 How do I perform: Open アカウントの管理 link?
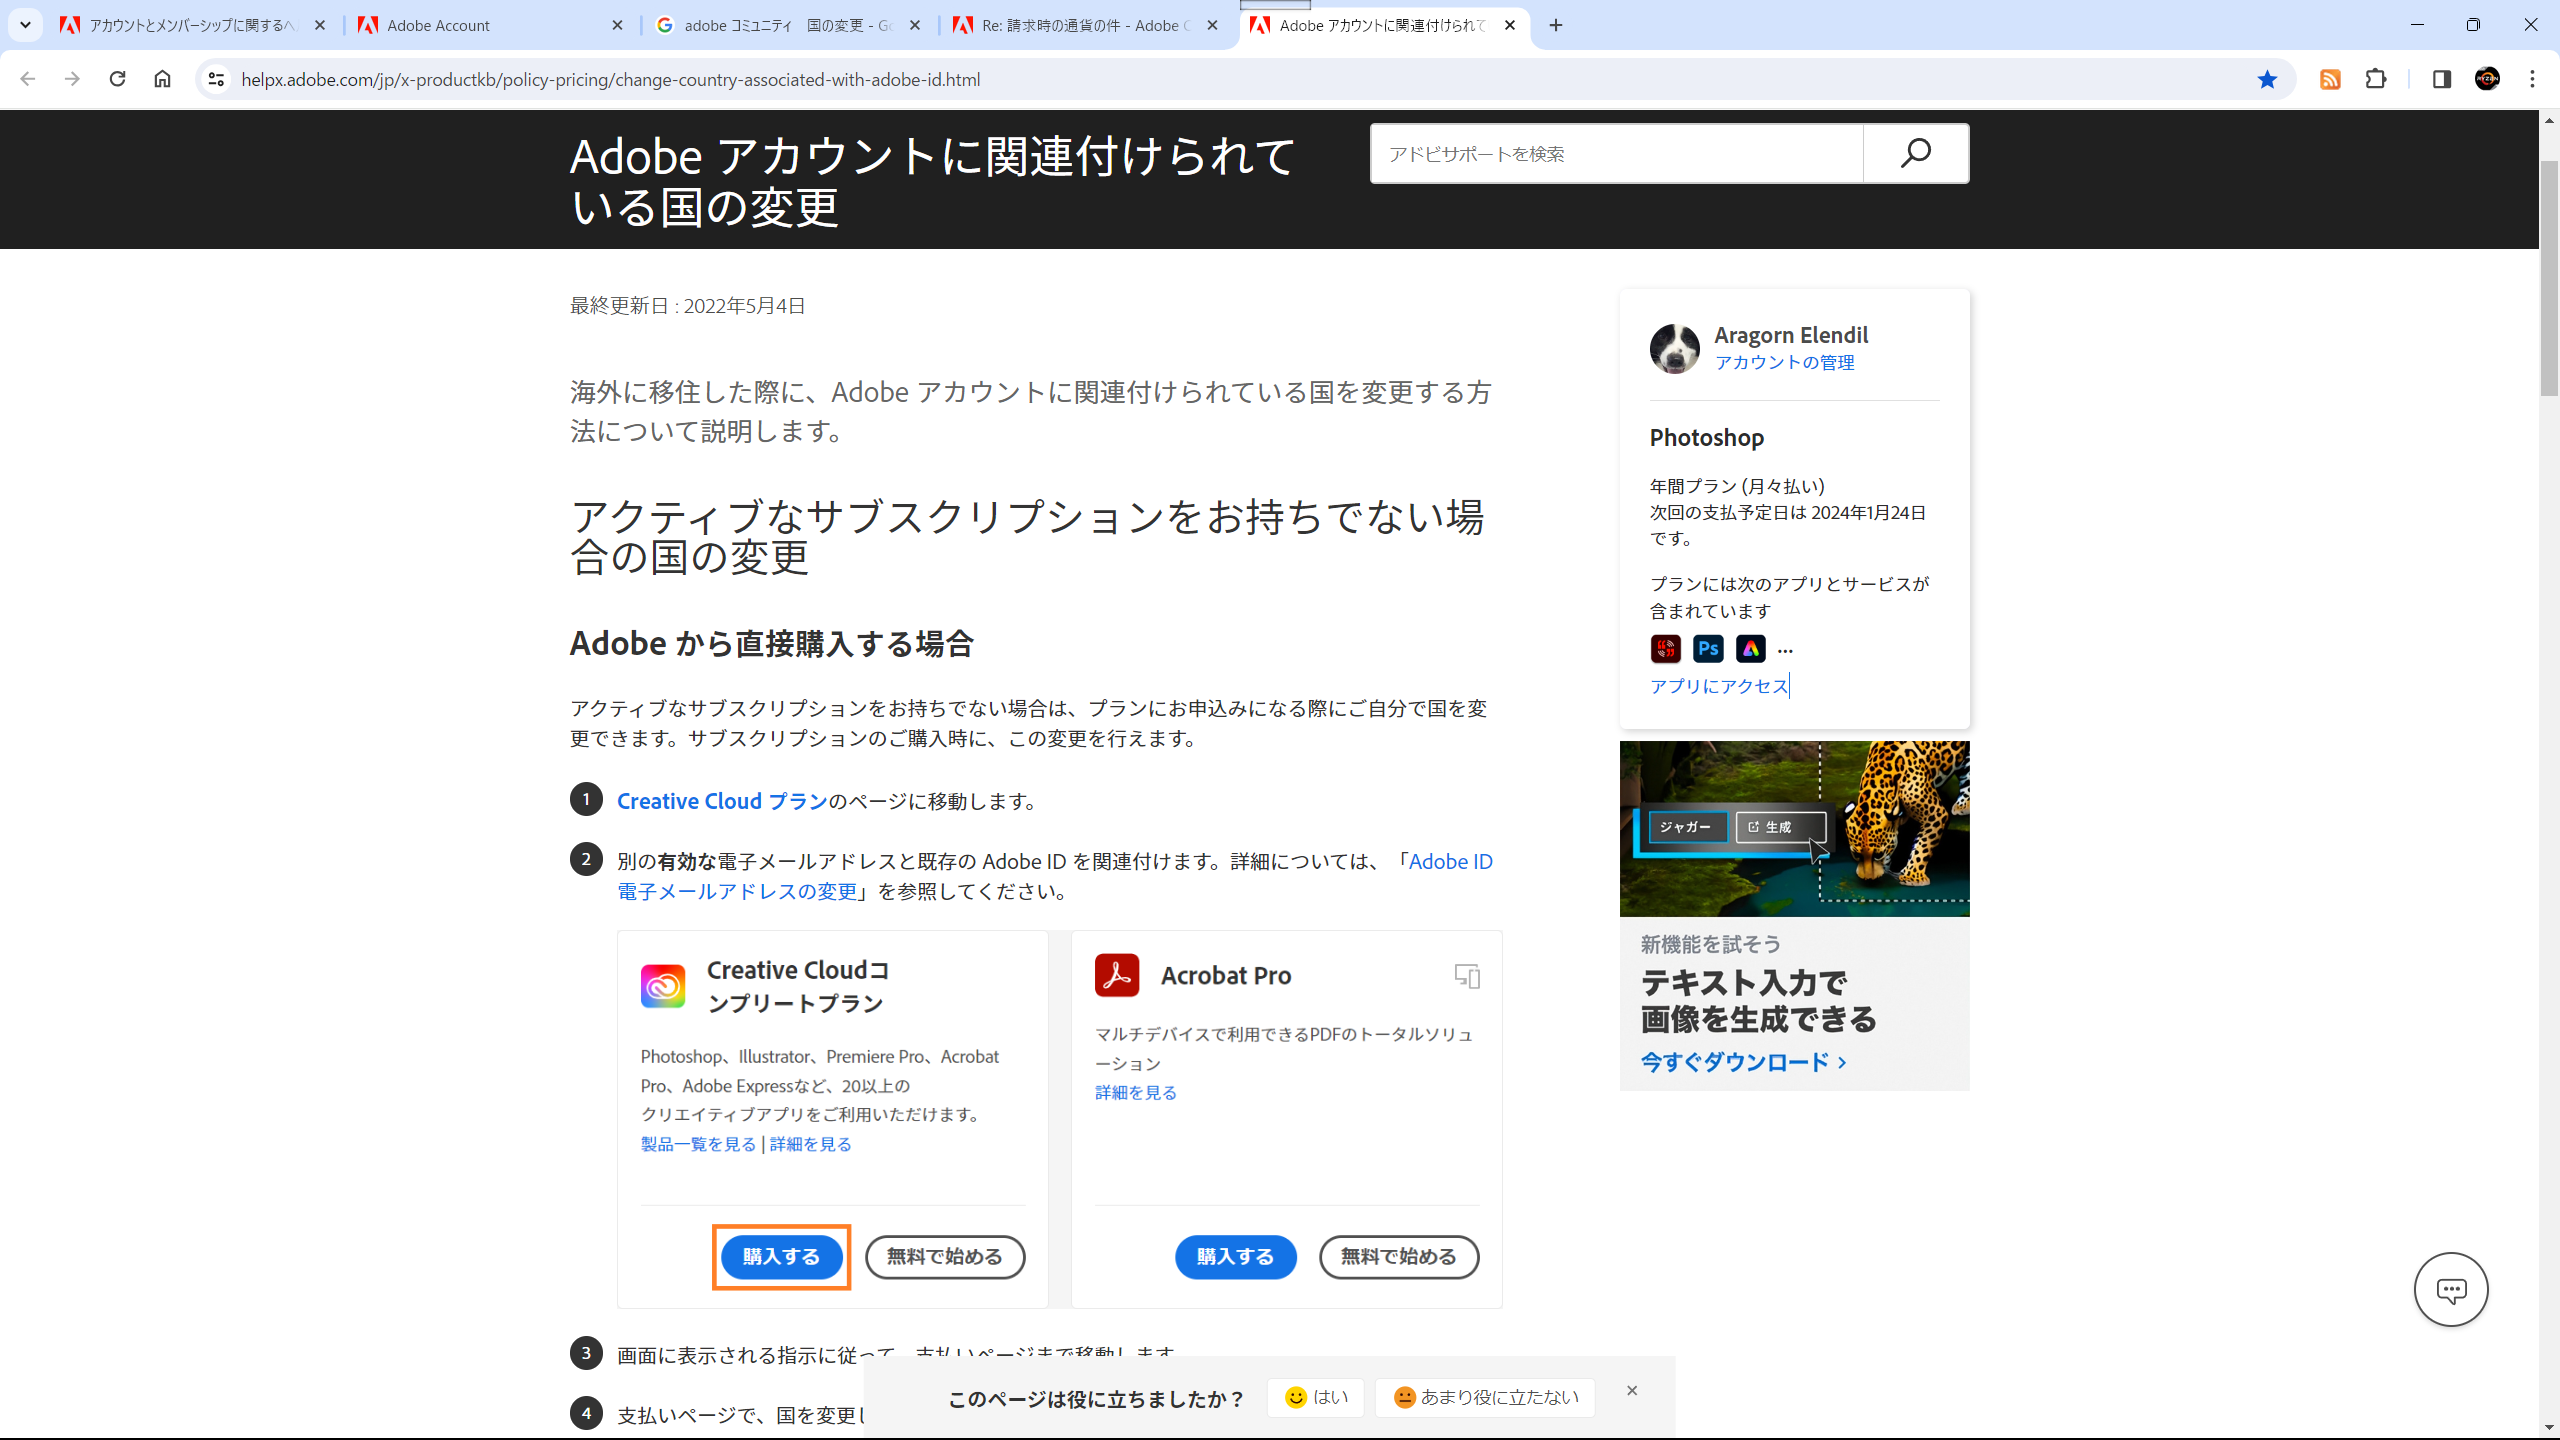(x=1784, y=363)
